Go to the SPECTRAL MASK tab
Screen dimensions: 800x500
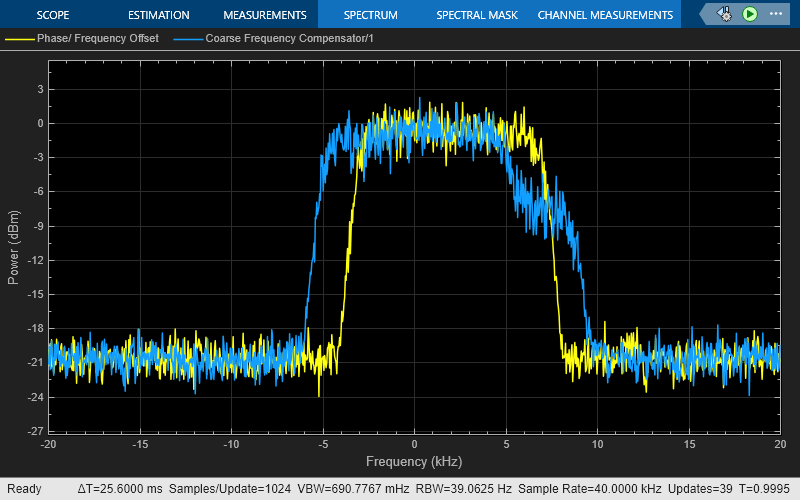click(x=477, y=15)
